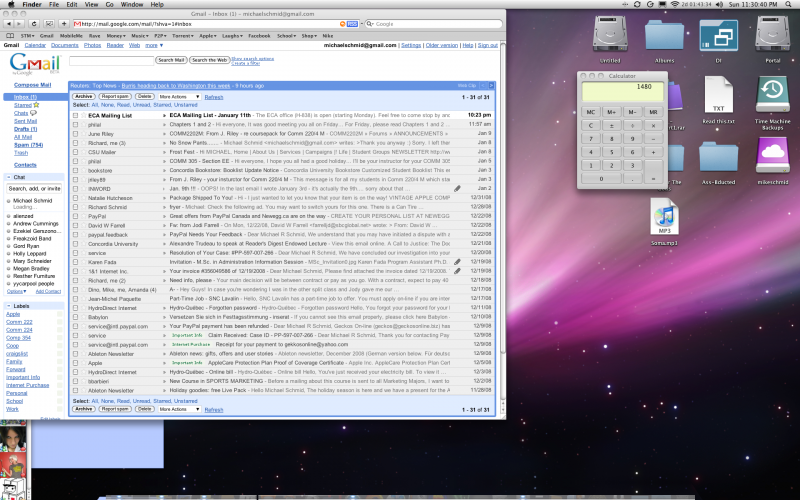
Task: Open the School bookmarks dropdown
Action: click(286, 36)
